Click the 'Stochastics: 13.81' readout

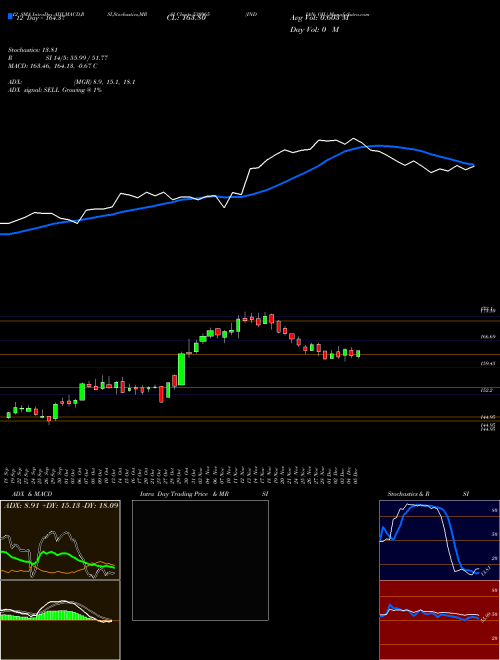pyautogui.click(x=32, y=50)
